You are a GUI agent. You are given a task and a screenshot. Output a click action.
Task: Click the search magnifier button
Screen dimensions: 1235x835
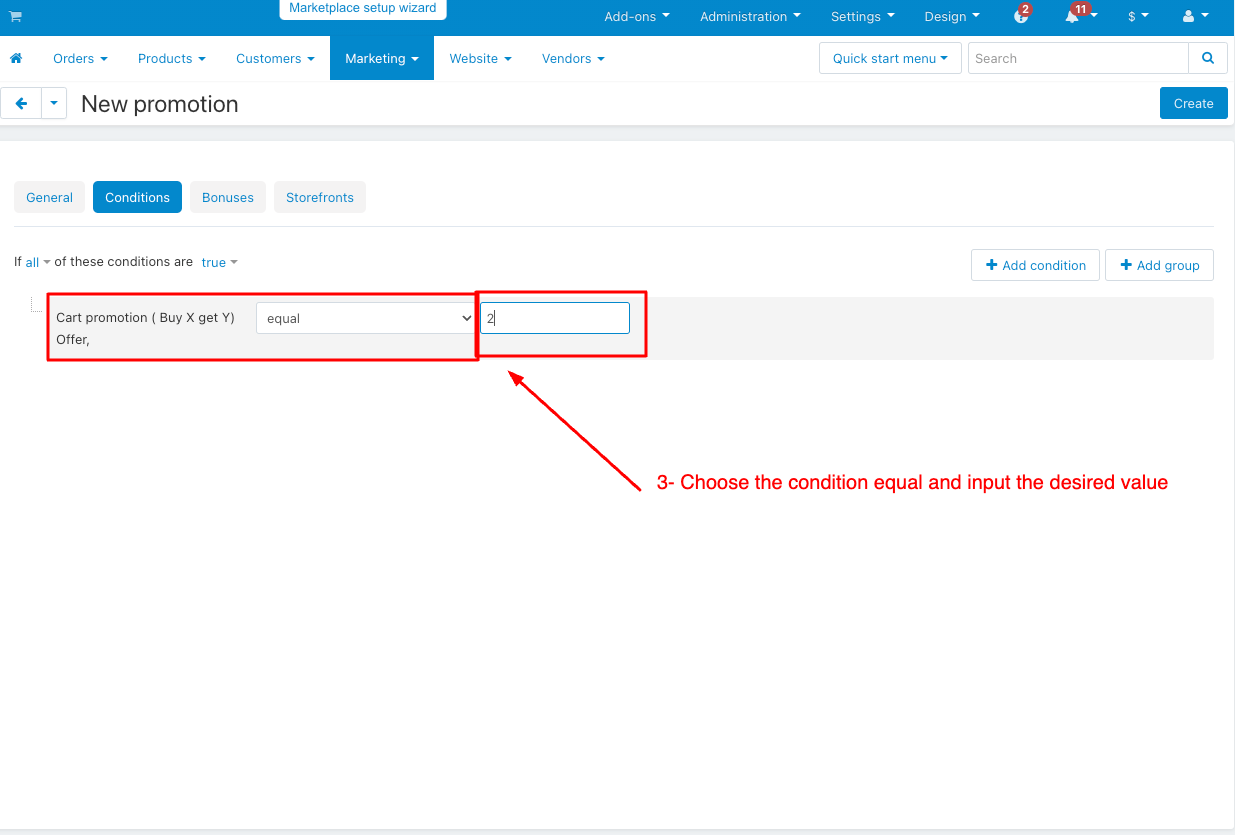click(x=1208, y=58)
